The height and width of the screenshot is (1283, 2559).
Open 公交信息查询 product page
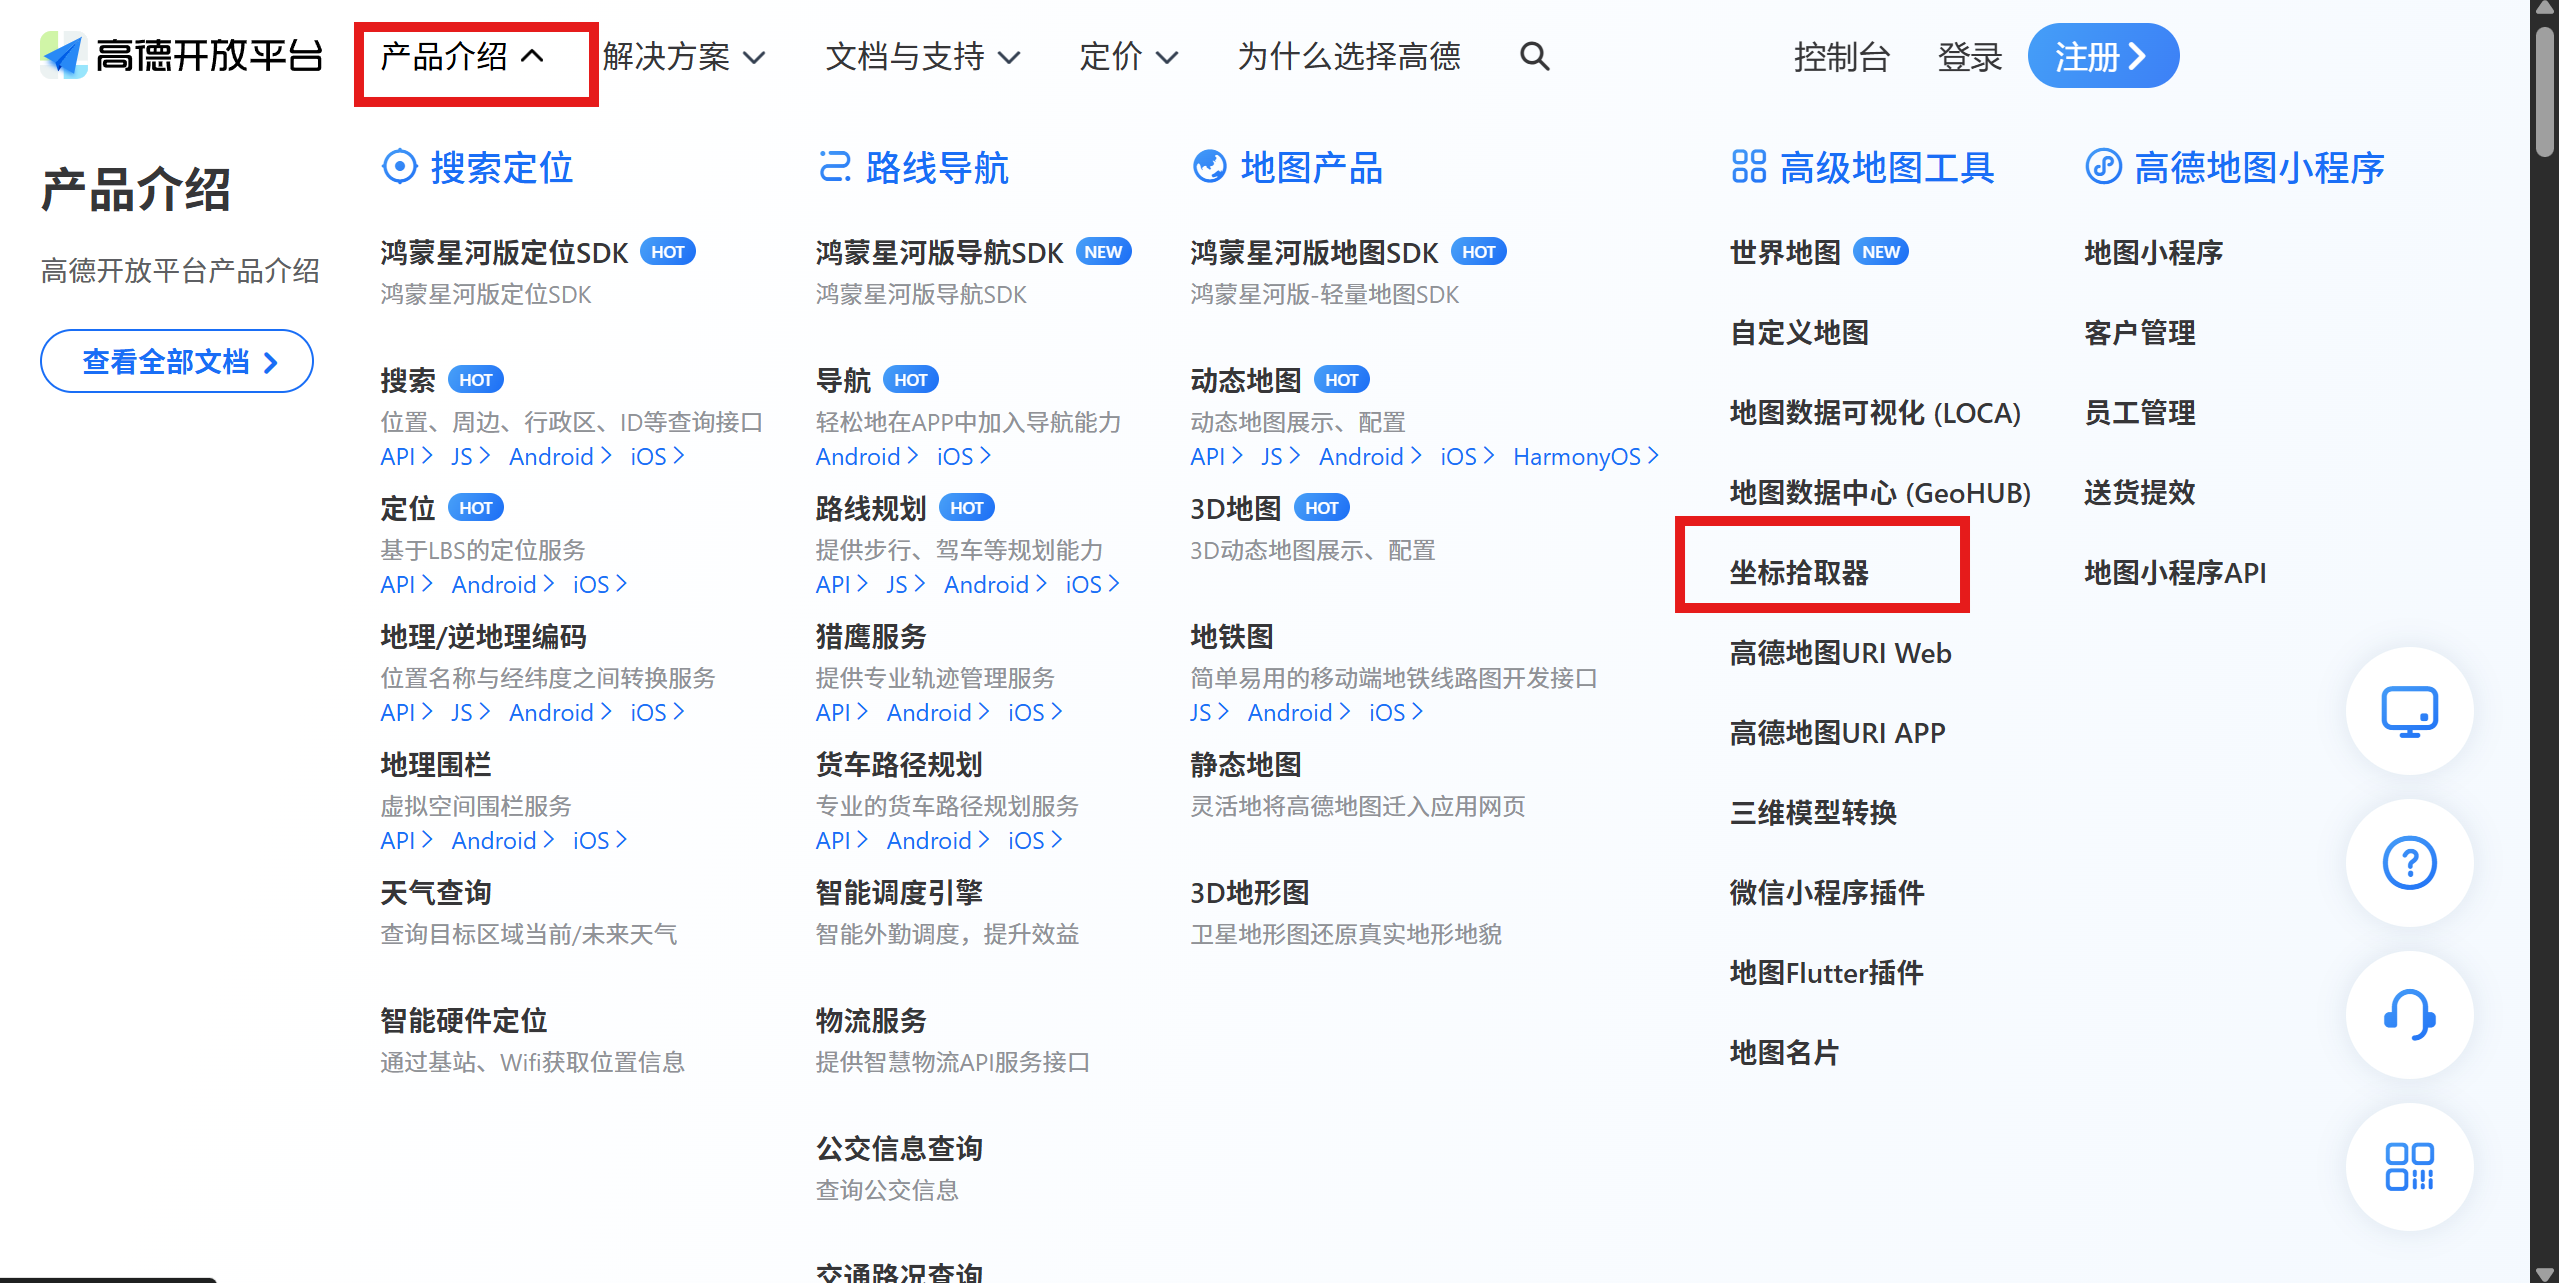coord(898,1149)
